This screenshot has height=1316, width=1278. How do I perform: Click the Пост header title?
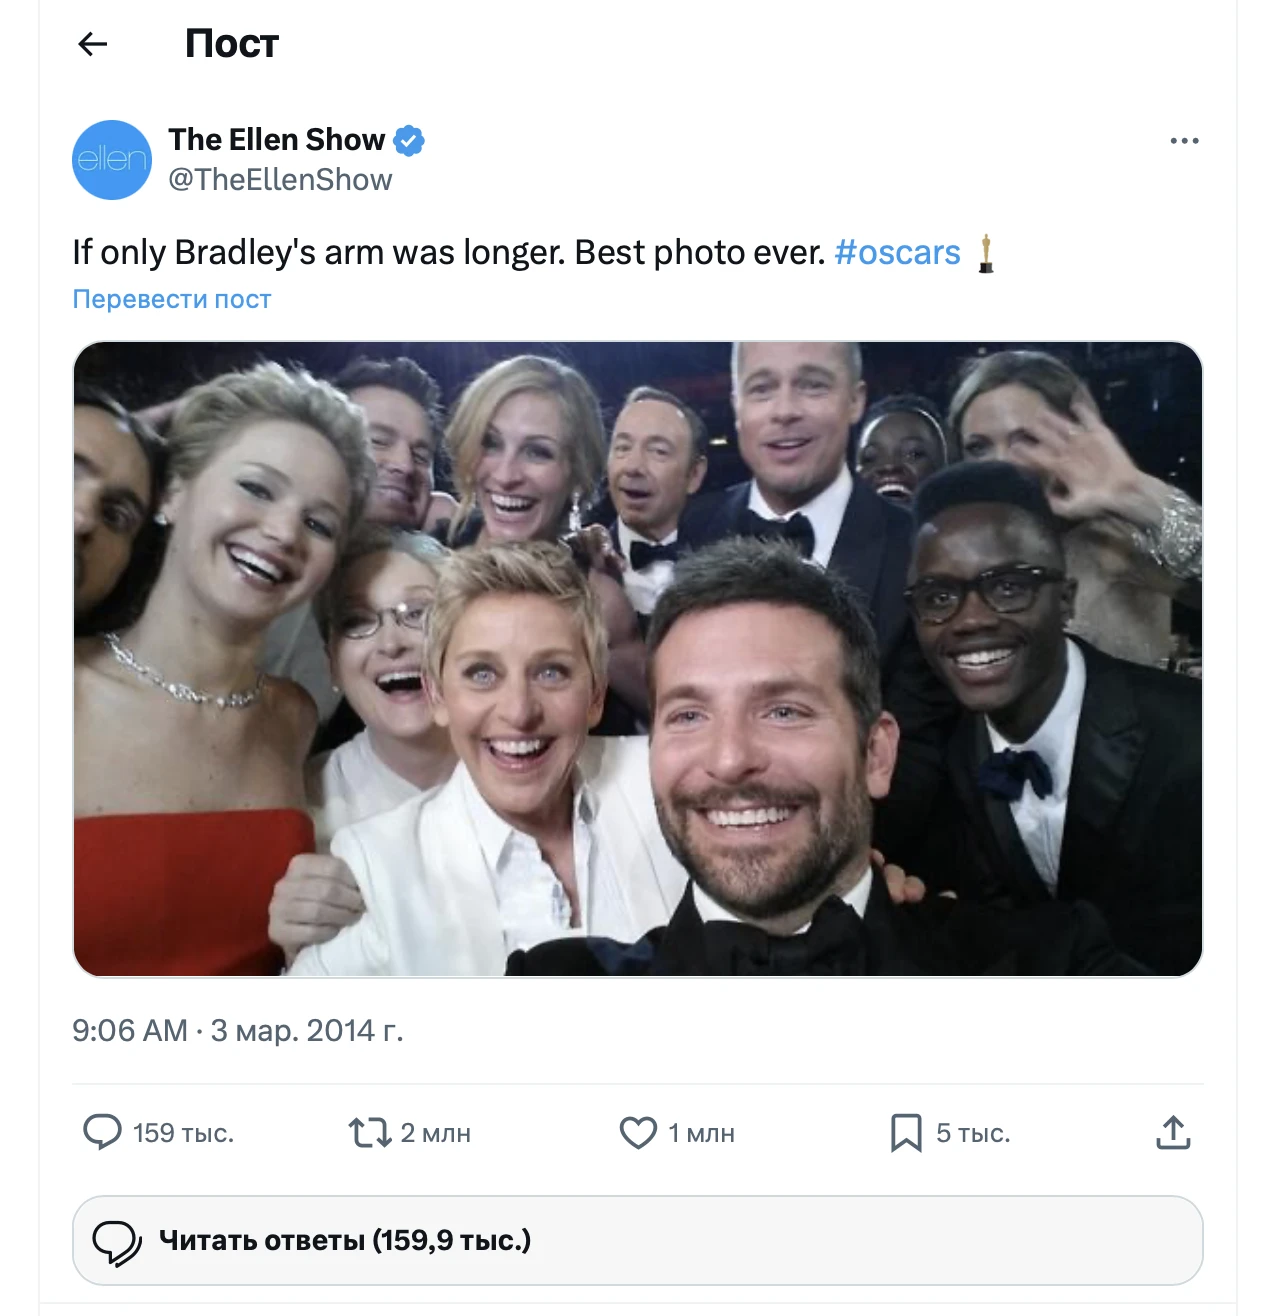click(x=233, y=43)
